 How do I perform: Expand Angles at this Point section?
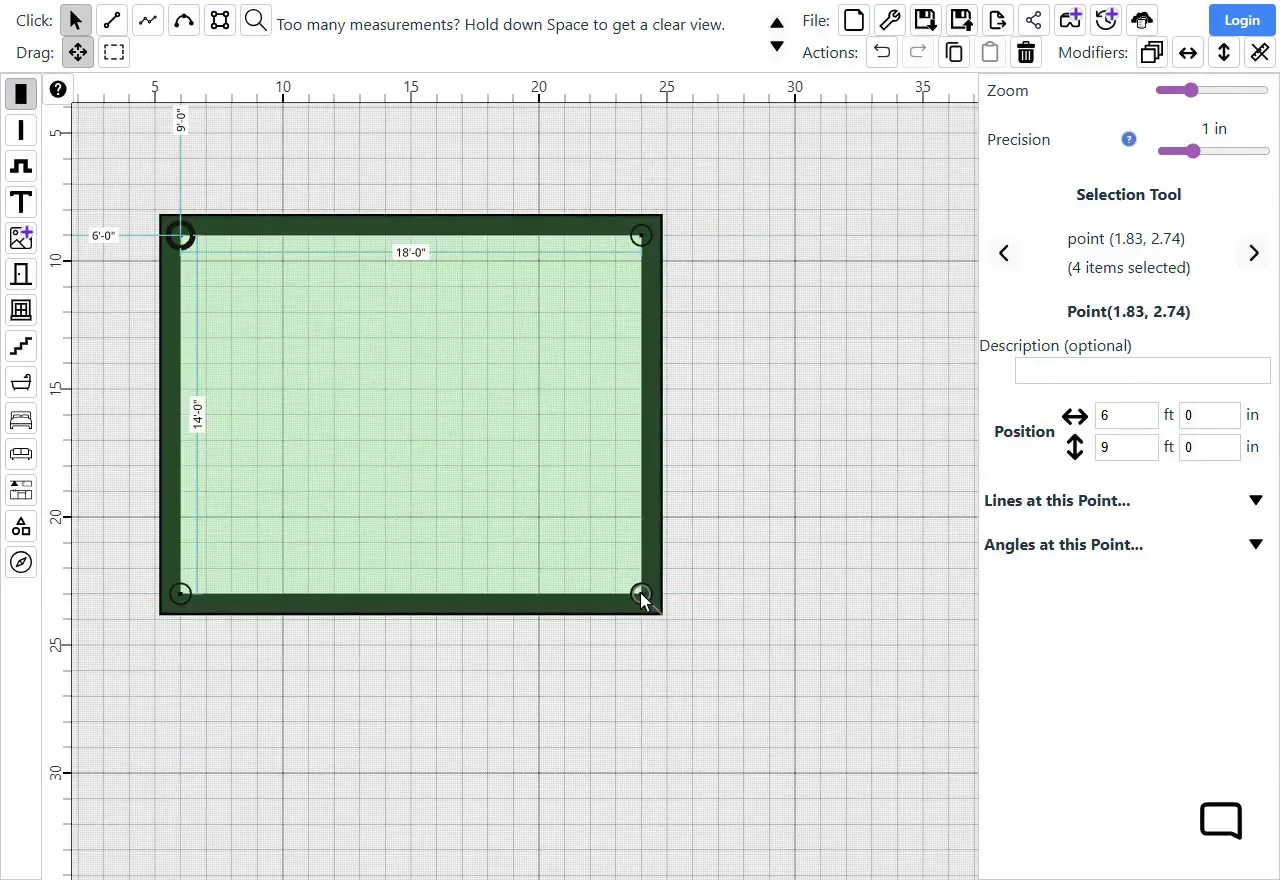click(1257, 544)
